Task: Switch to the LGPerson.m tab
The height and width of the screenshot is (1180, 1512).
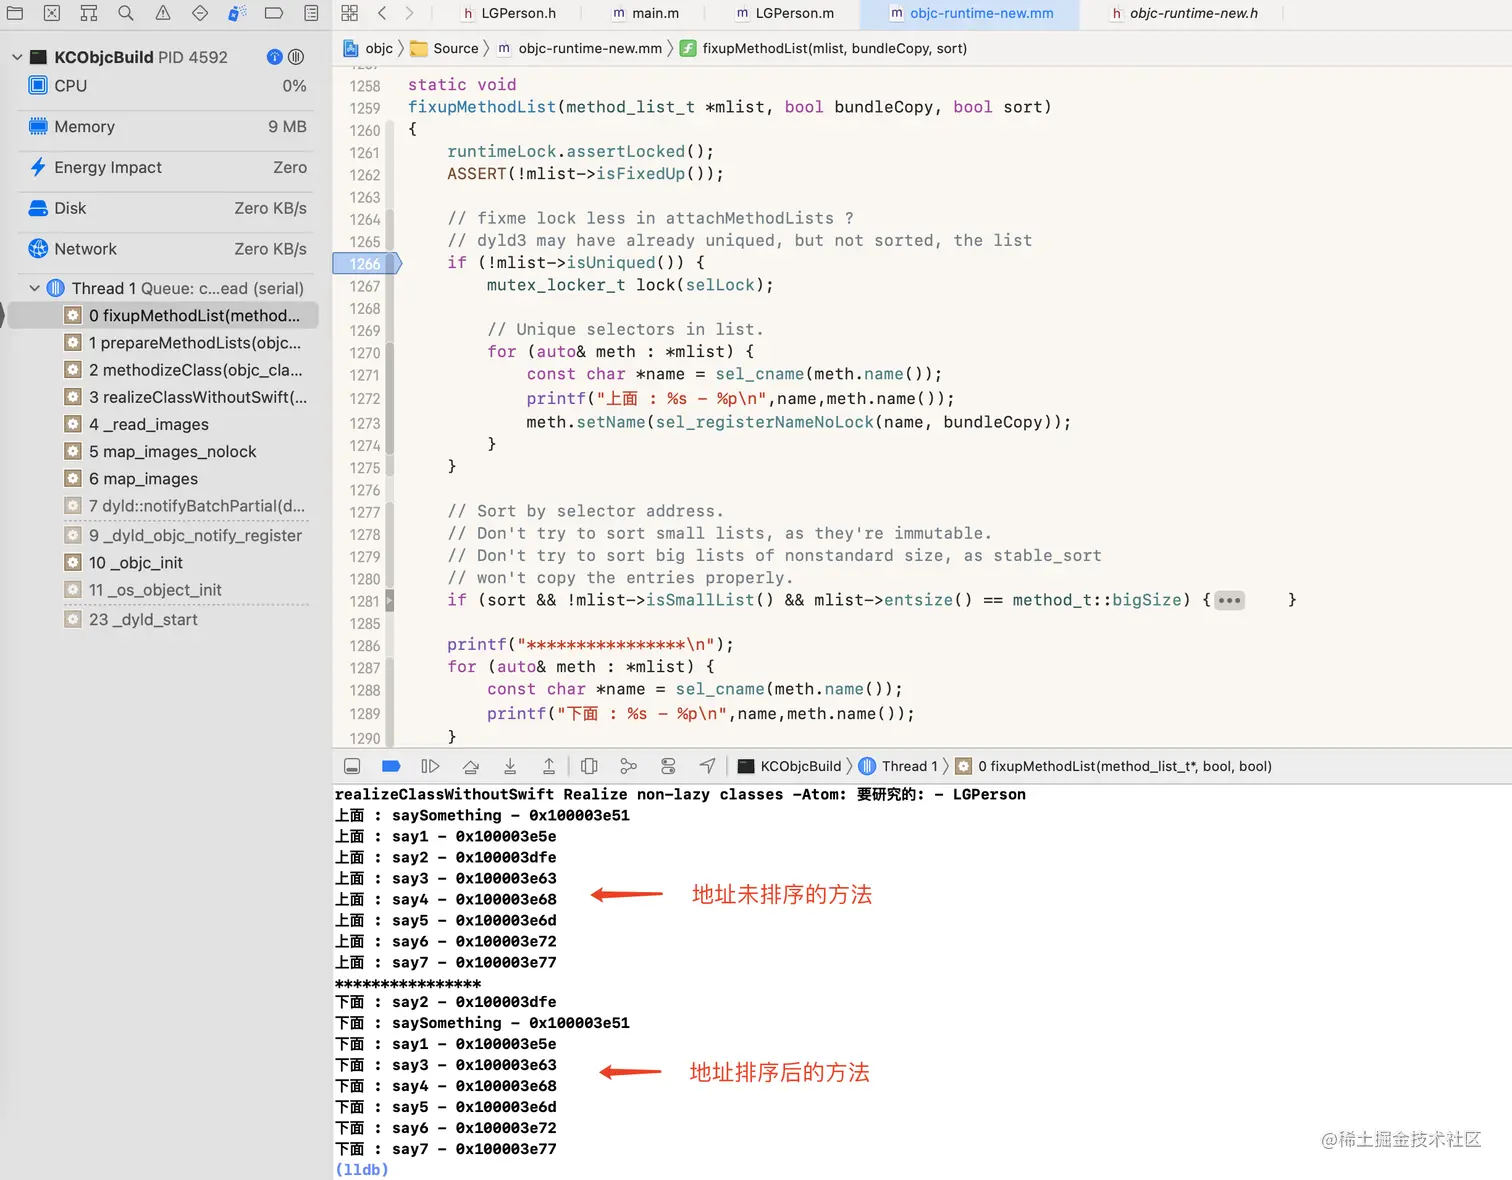Action: (x=785, y=13)
